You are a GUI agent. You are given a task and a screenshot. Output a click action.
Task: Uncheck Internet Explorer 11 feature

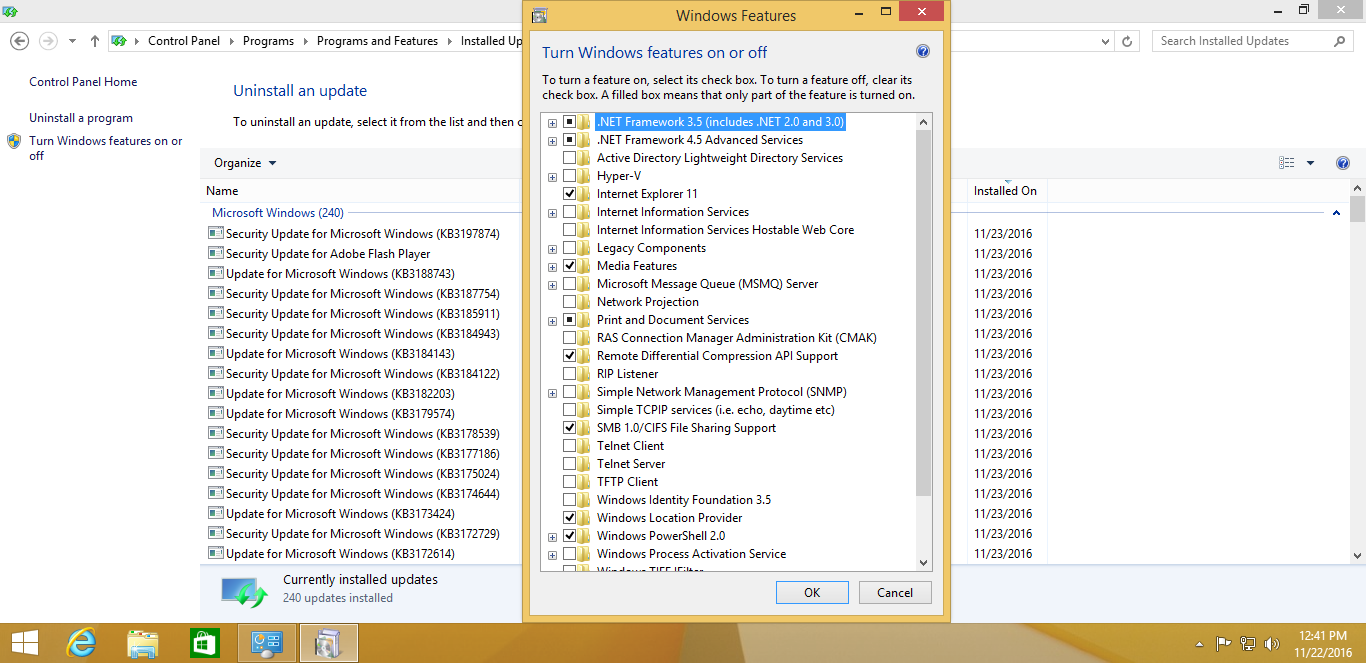click(569, 194)
